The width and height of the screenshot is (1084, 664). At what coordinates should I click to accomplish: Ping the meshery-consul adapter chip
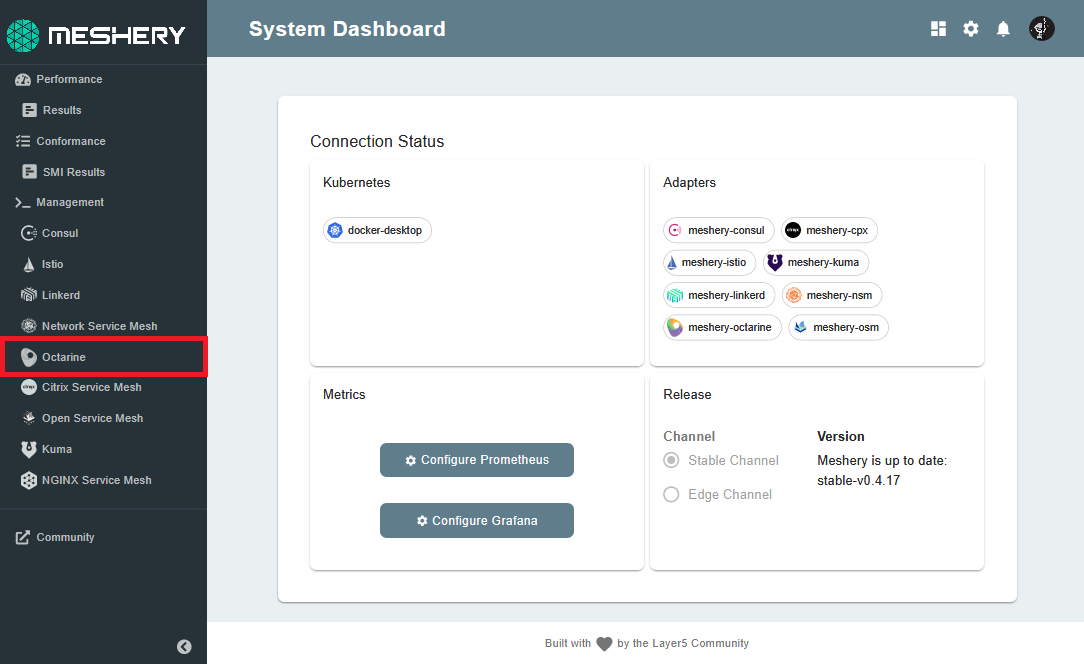pos(717,231)
